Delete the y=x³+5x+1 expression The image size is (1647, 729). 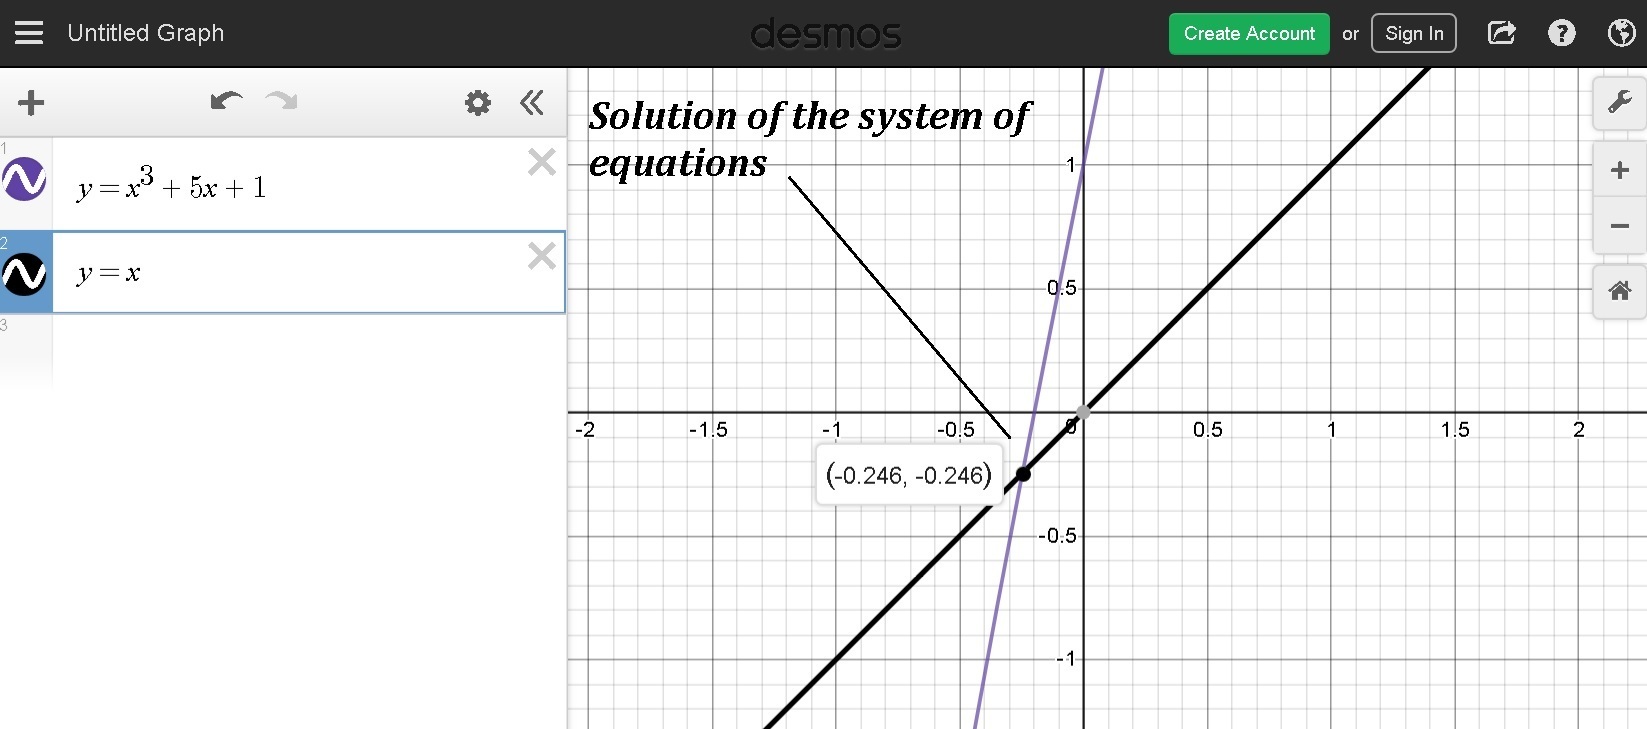click(x=542, y=162)
